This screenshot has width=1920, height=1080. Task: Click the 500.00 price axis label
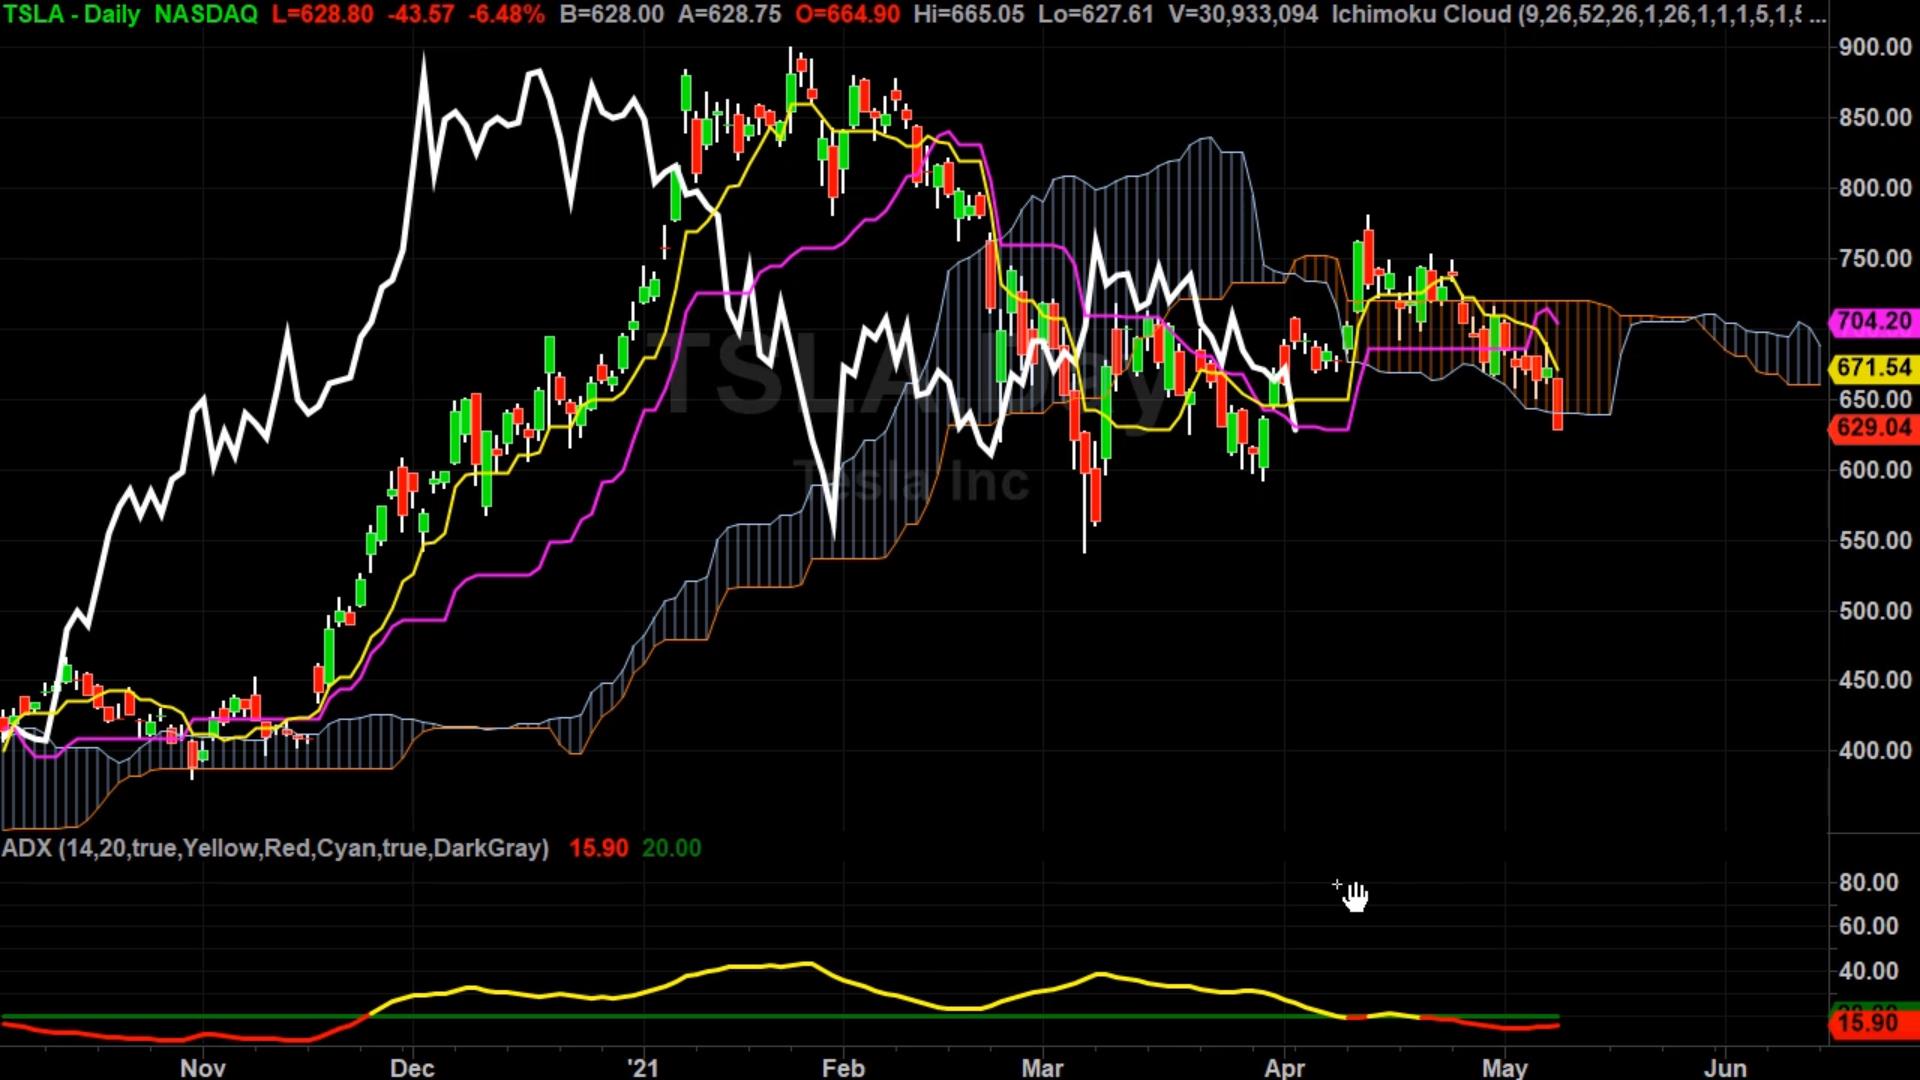1875,610
